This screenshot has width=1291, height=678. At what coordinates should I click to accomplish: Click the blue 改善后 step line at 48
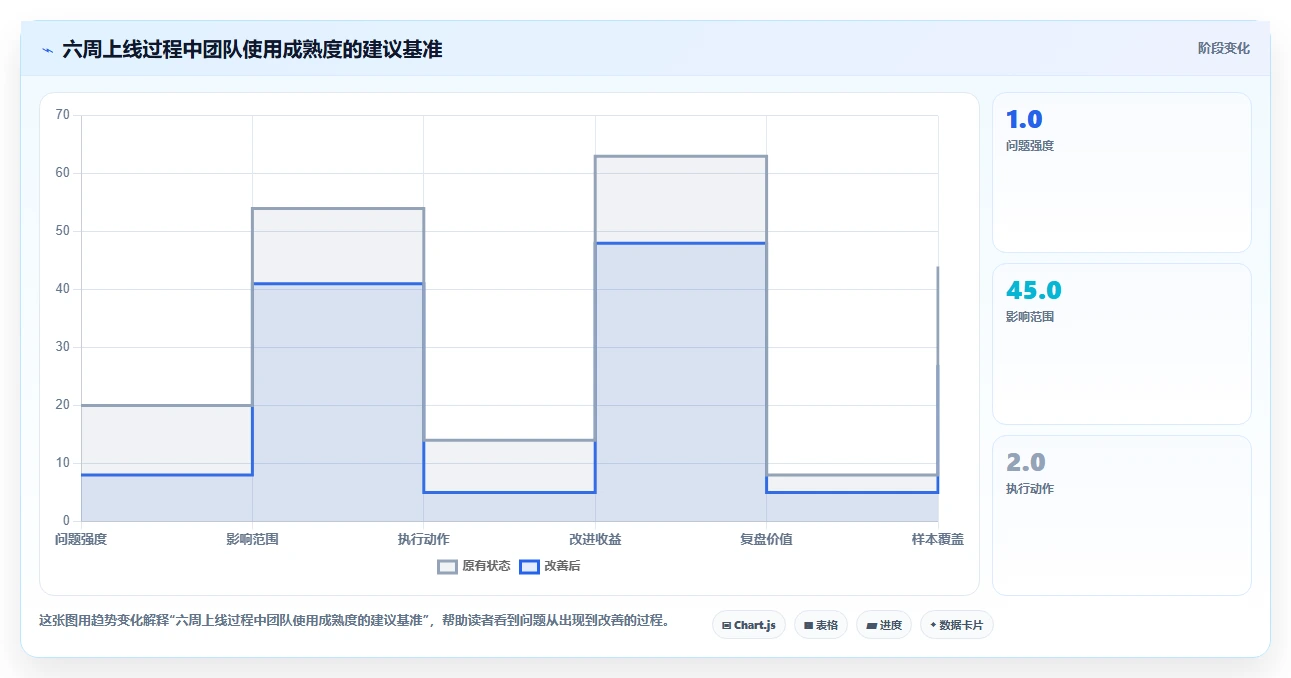pyautogui.click(x=681, y=243)
